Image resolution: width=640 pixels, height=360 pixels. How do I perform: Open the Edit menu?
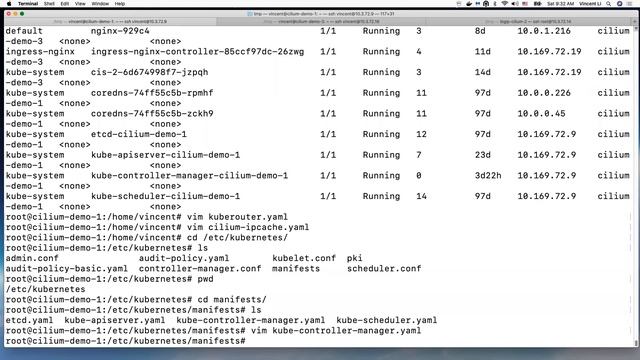pos(64,4)
